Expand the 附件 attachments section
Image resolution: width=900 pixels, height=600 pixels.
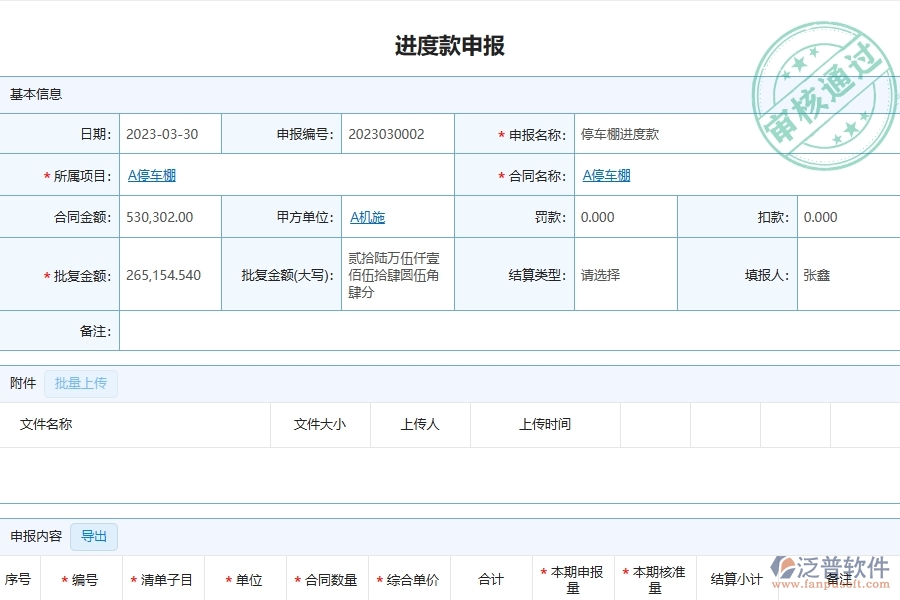pos(22,383)
